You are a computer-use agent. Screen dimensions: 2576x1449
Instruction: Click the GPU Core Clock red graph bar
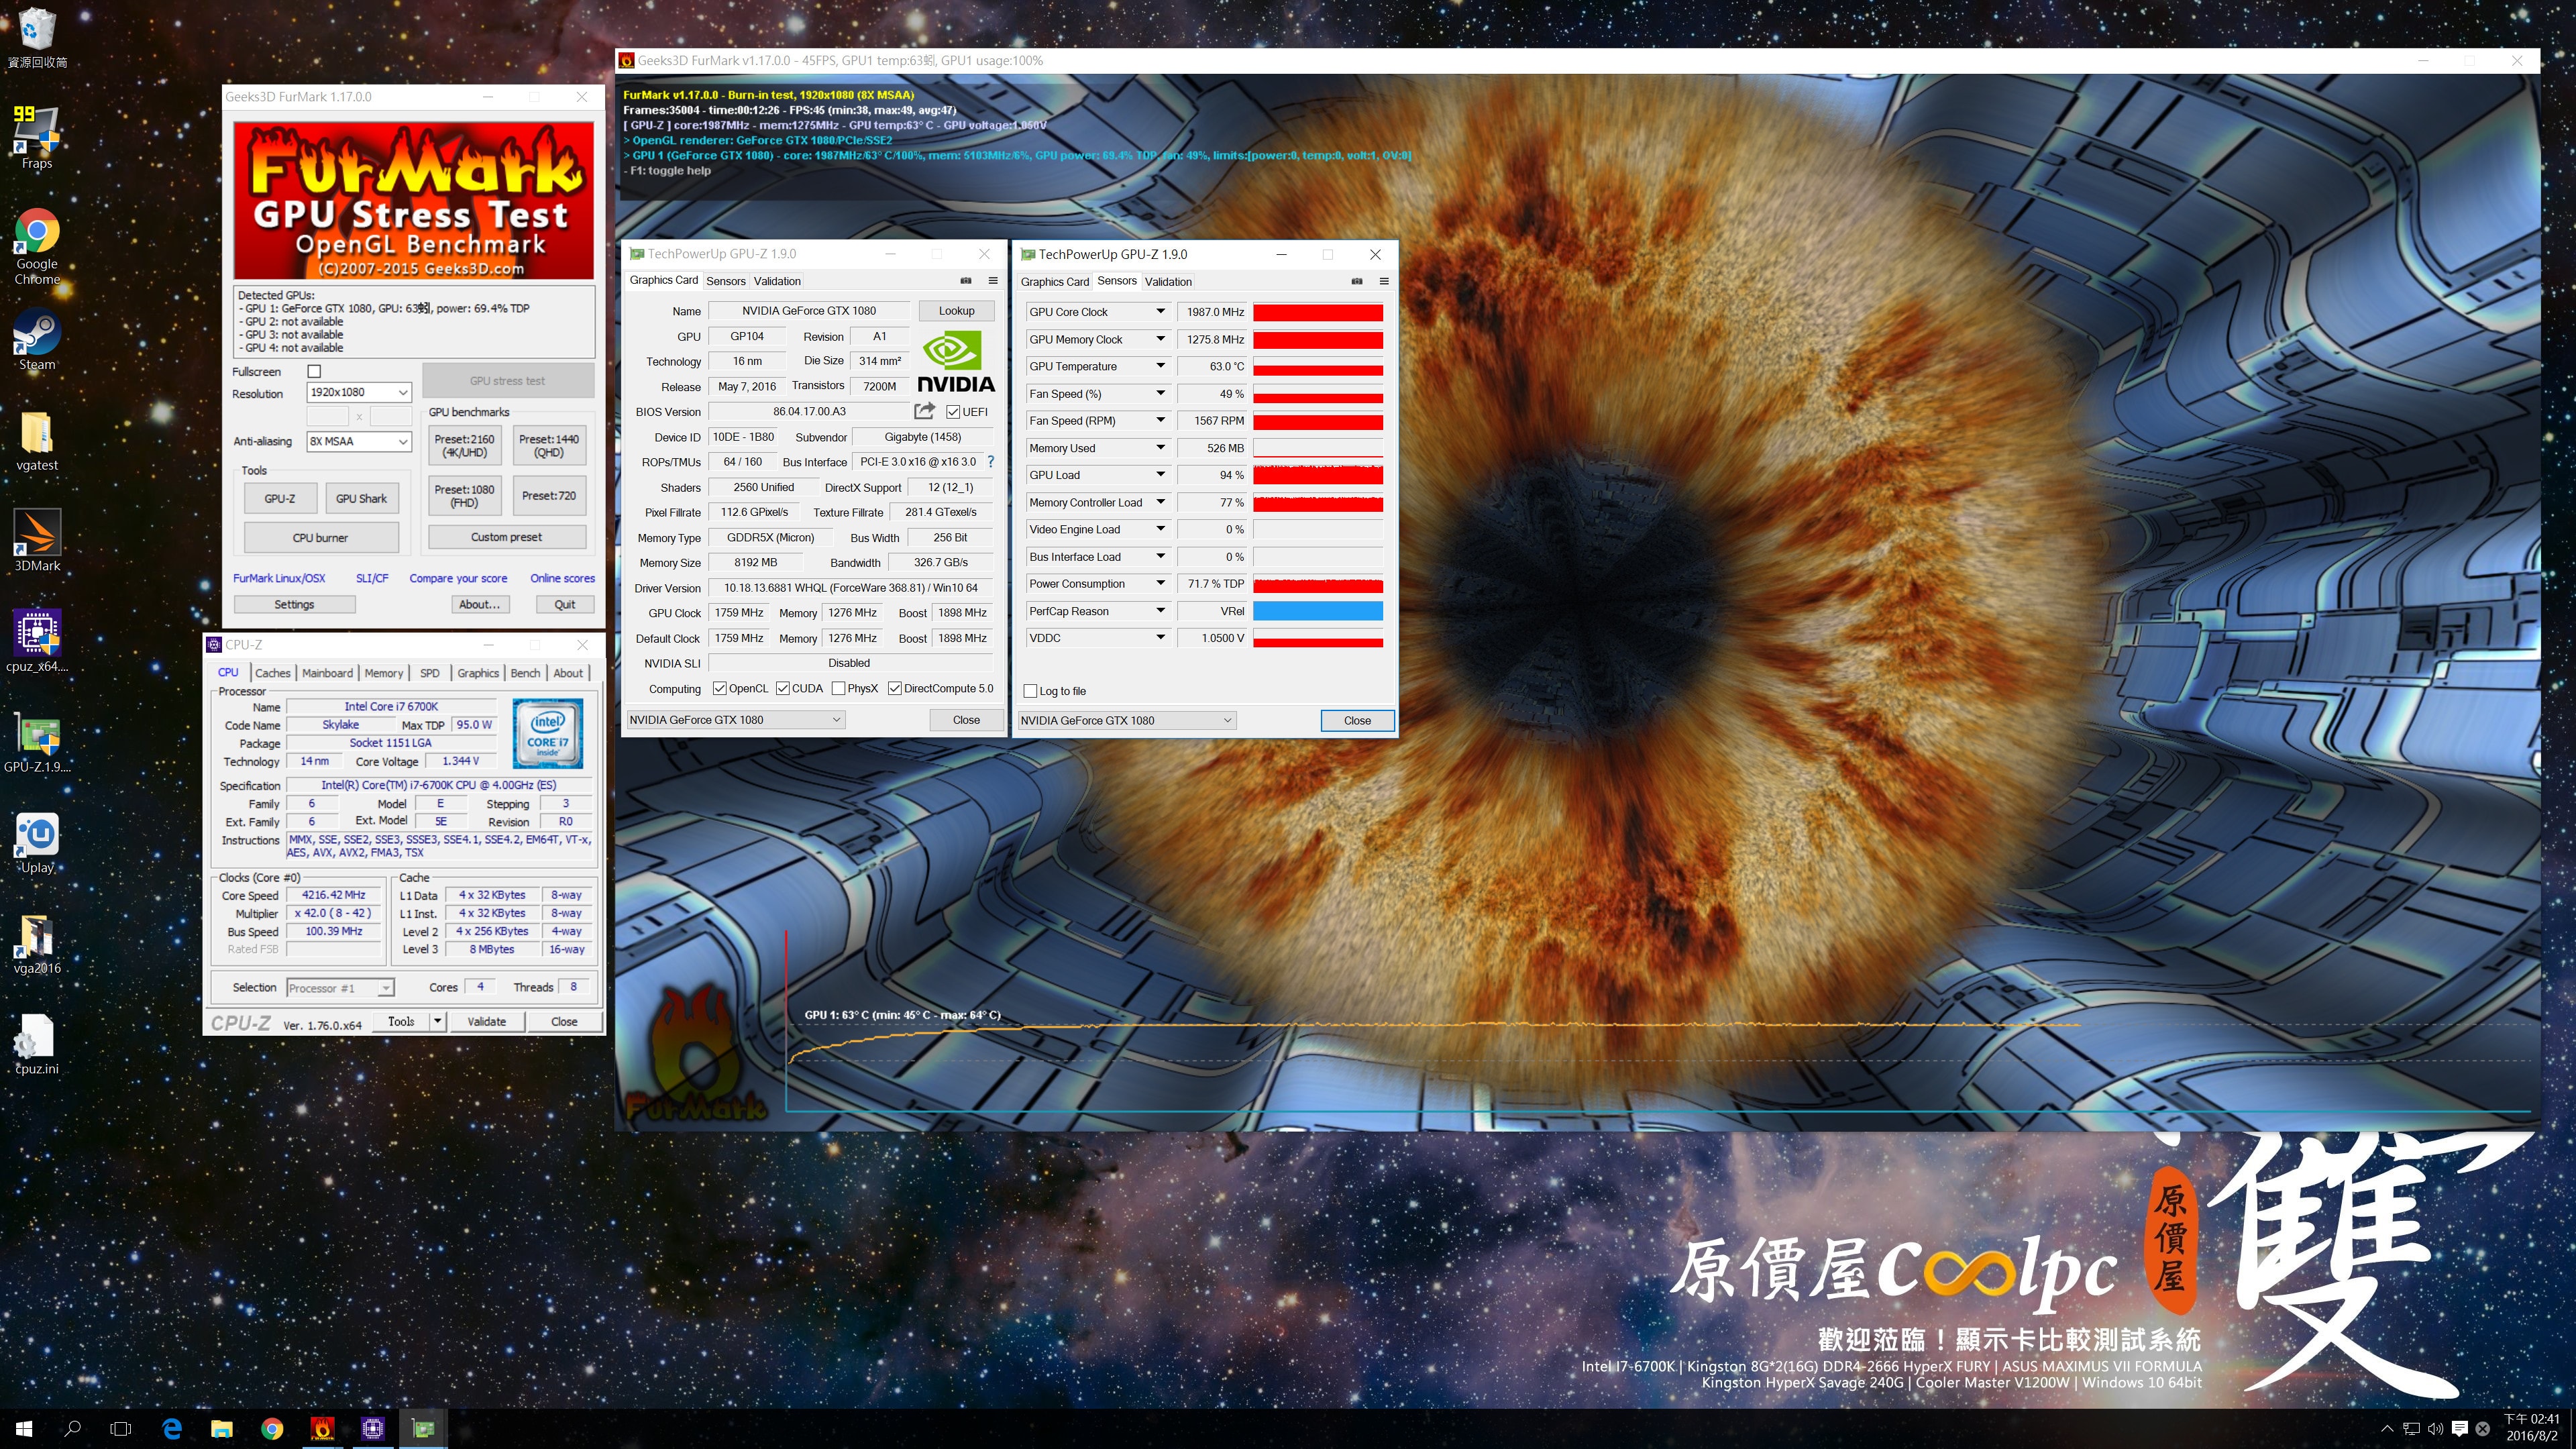1318,312
